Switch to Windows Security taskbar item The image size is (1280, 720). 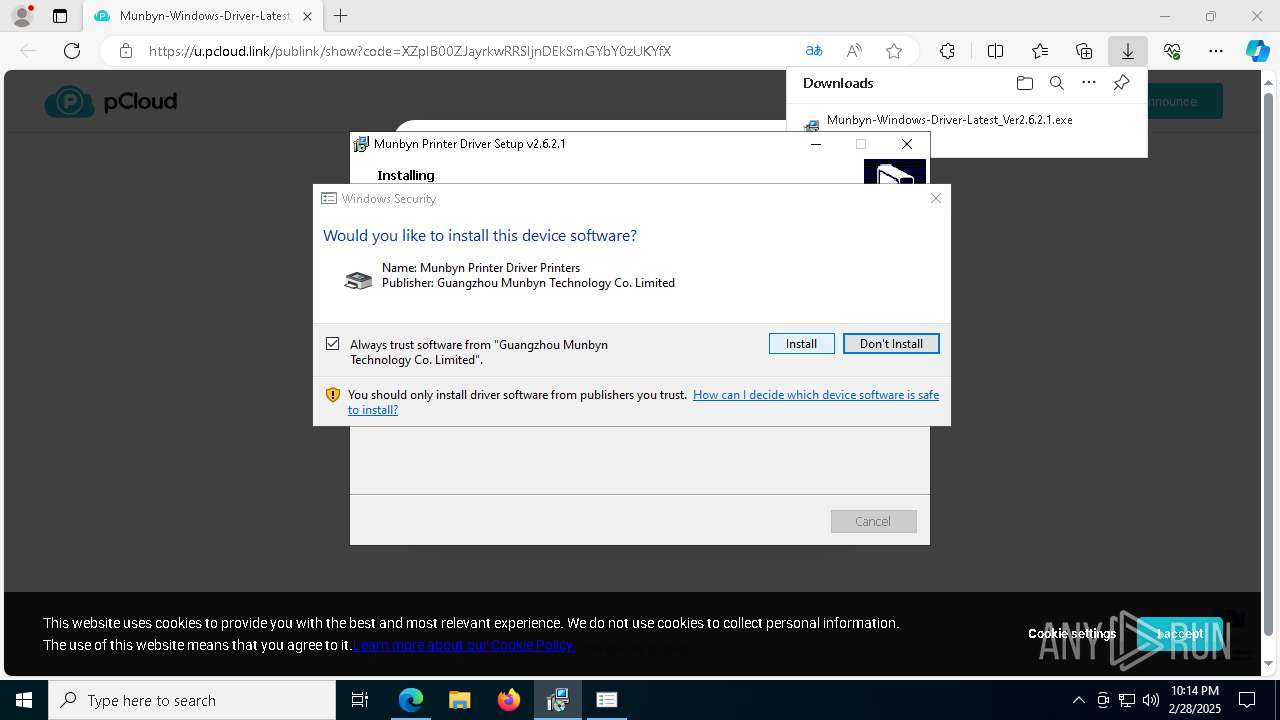click(x=607, y=700)
